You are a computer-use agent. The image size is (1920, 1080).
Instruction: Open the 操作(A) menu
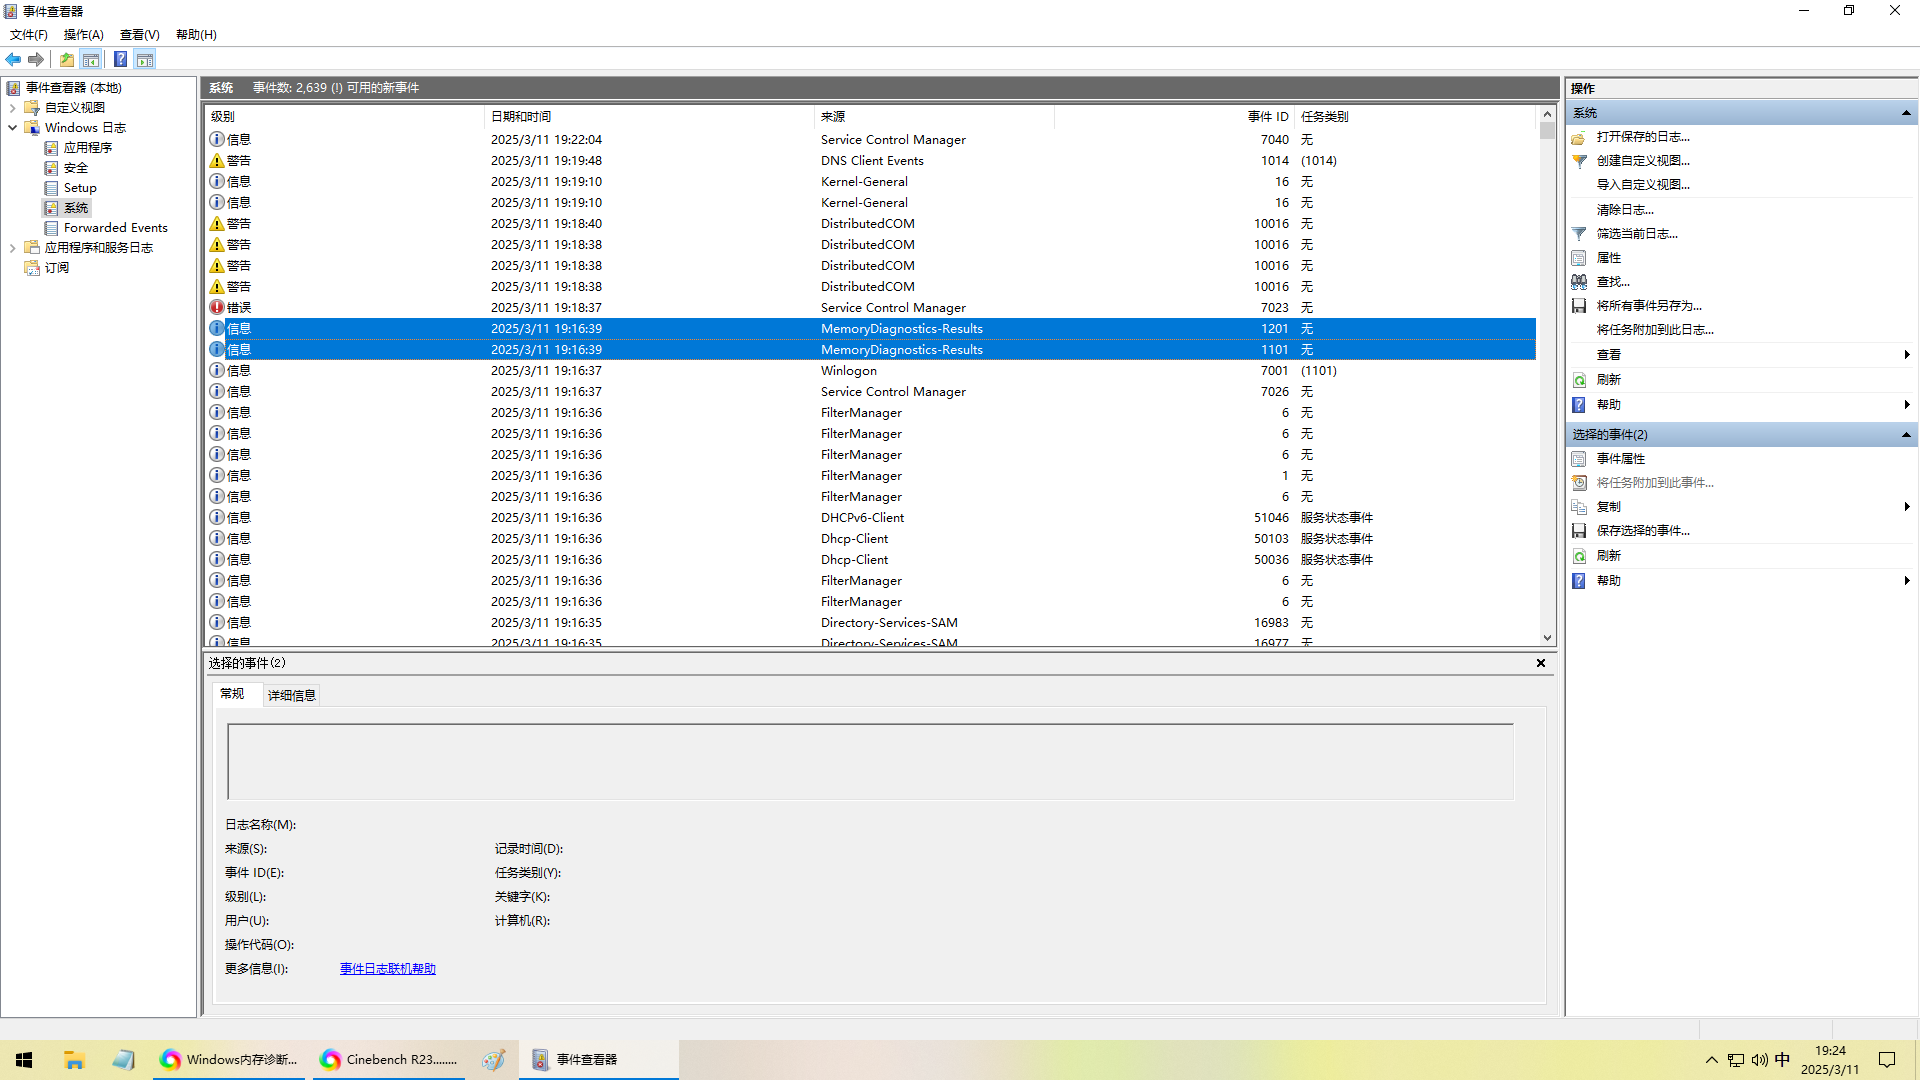[83, 35]
